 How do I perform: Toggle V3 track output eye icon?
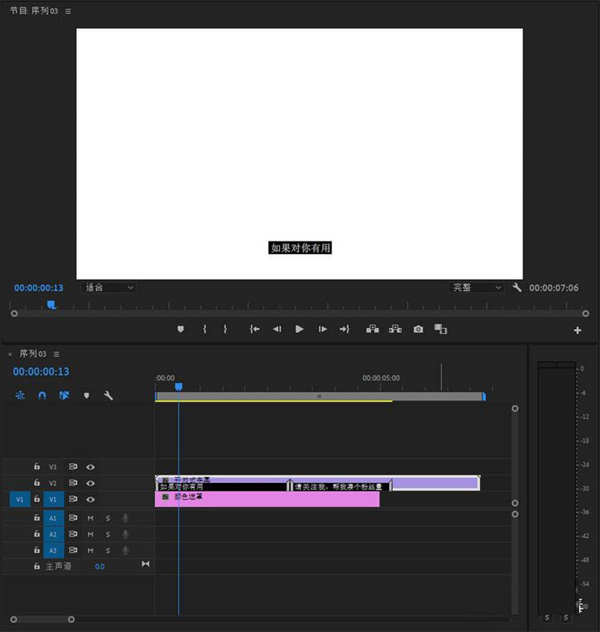pos(90,467)
